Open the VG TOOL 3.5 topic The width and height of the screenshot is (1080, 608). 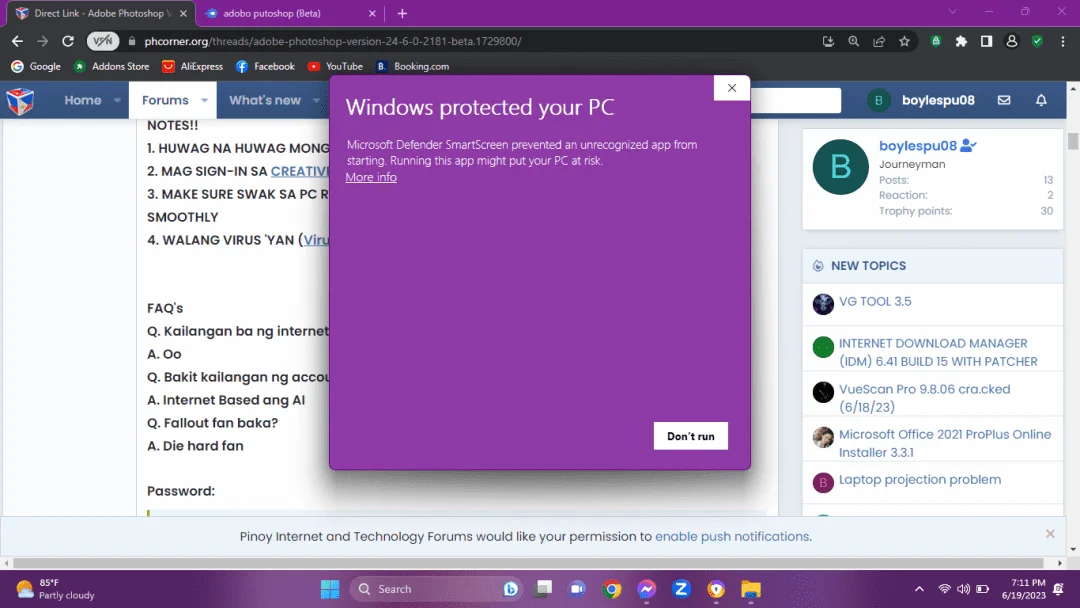pos(875,302)
